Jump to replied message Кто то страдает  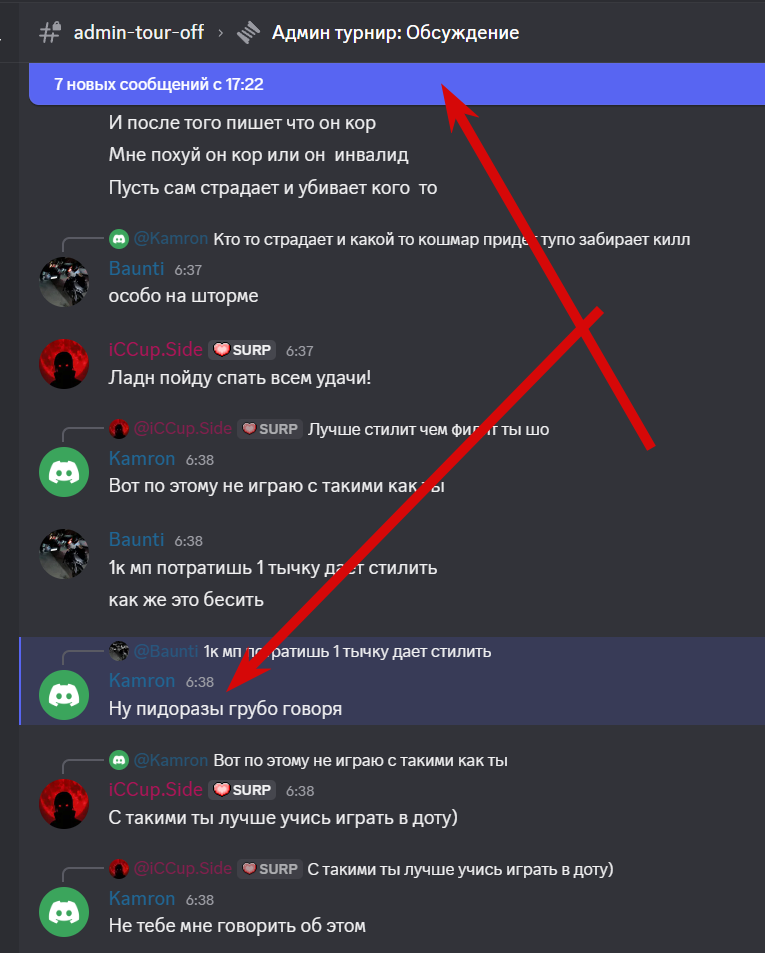click(x=451, y=239)
